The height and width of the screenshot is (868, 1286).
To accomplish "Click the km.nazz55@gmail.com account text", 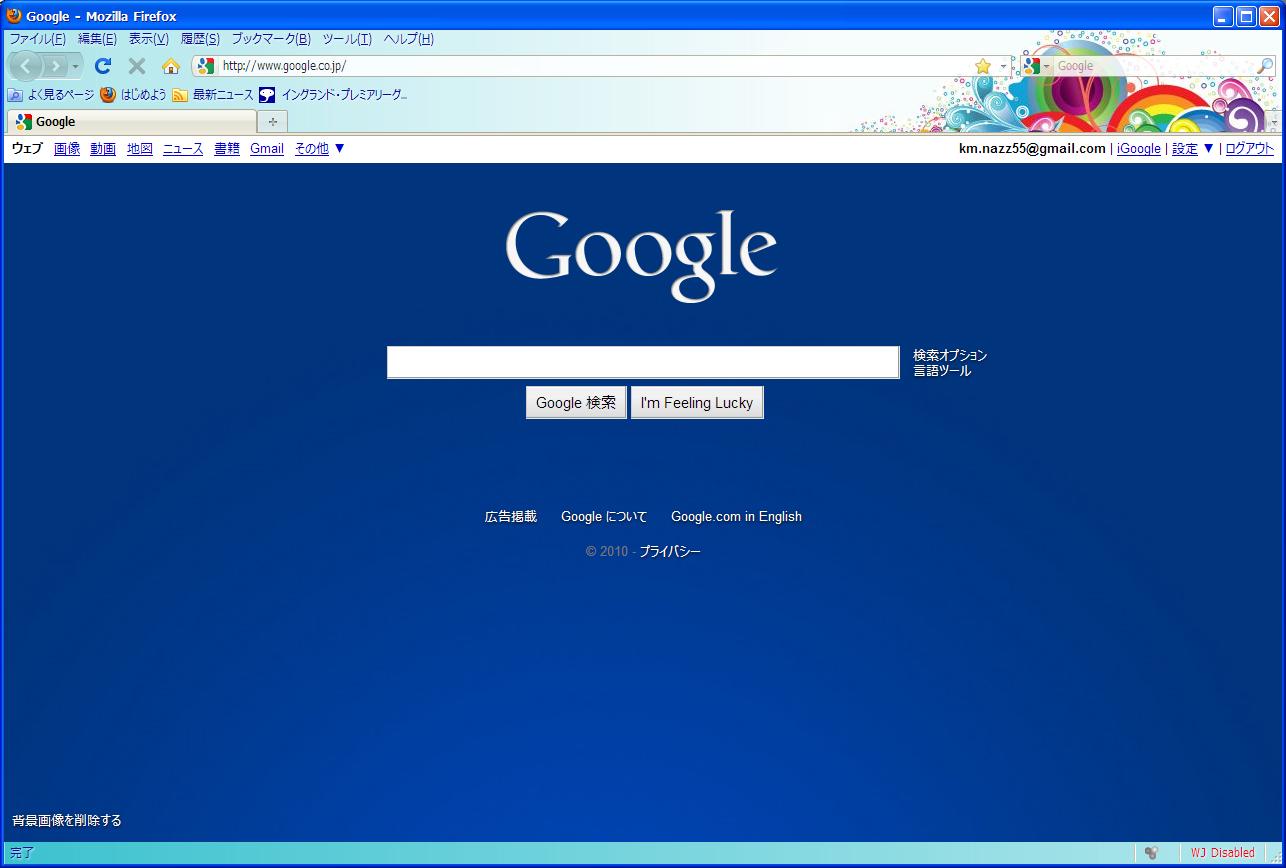I will (x=1032, y=149).
